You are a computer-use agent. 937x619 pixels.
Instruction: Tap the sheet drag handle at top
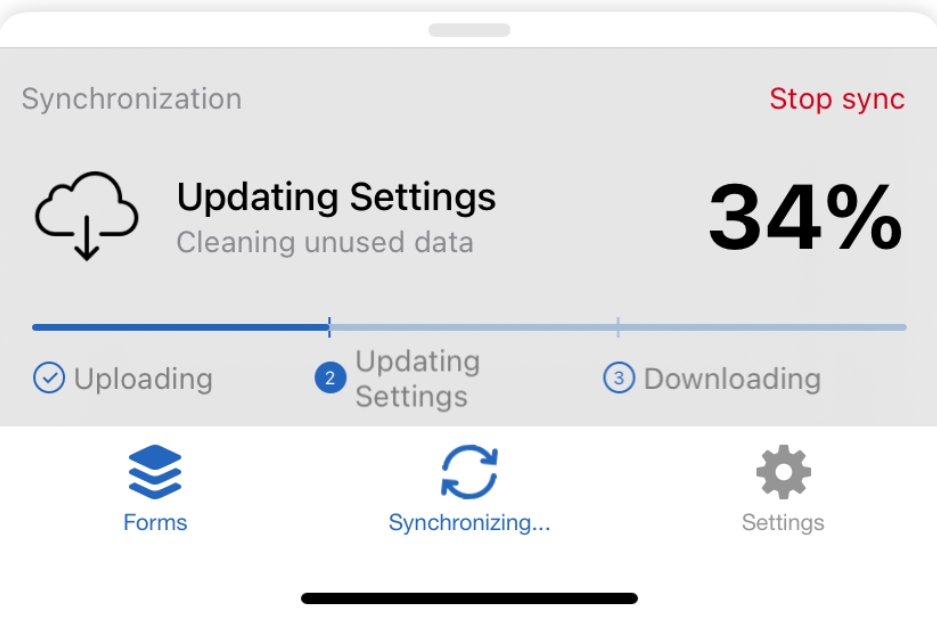pos(469,30)
